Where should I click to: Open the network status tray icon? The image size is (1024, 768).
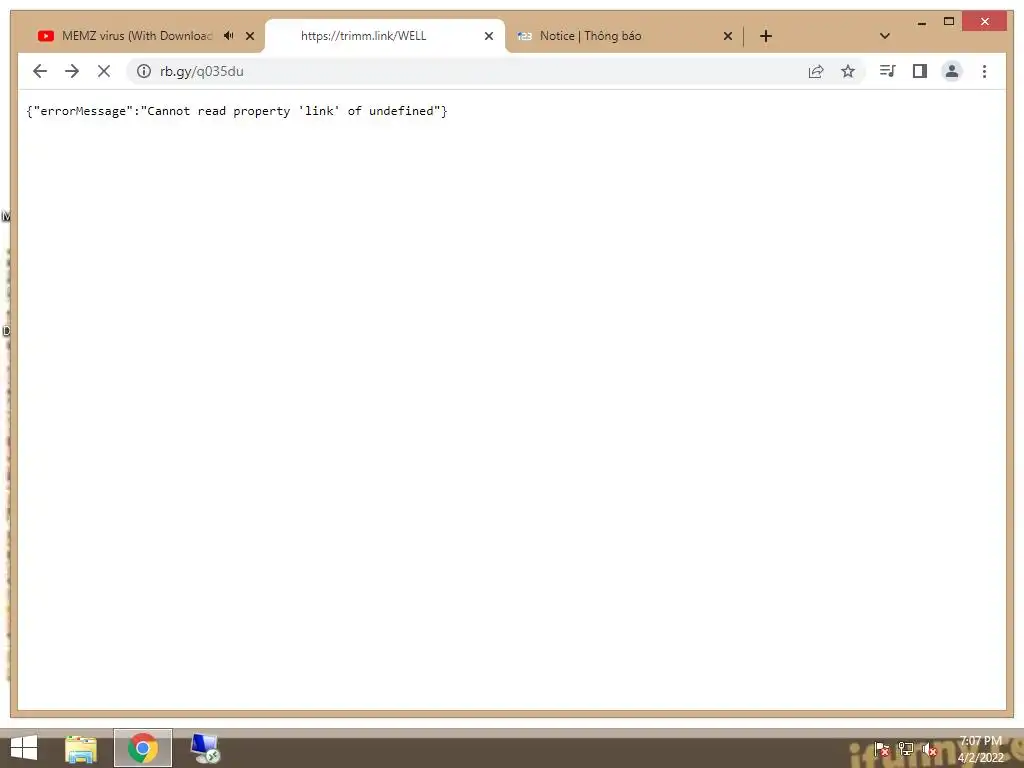point(906,749)
